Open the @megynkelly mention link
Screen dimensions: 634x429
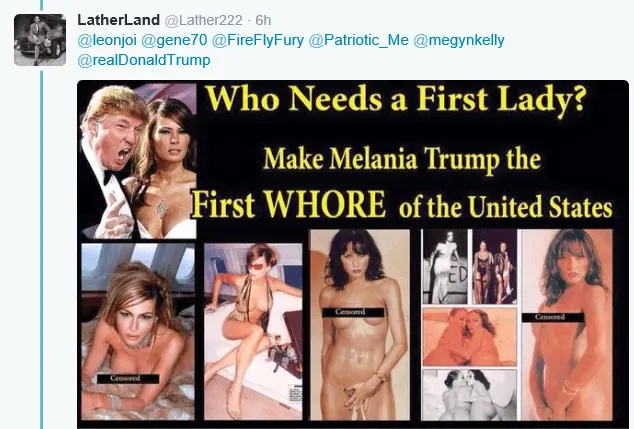[459, 40]
